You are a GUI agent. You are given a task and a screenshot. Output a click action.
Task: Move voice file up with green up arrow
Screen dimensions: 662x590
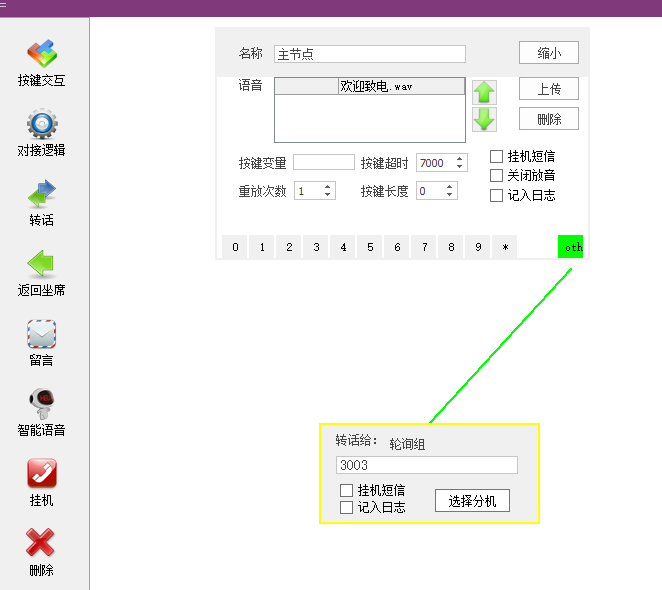484,92
